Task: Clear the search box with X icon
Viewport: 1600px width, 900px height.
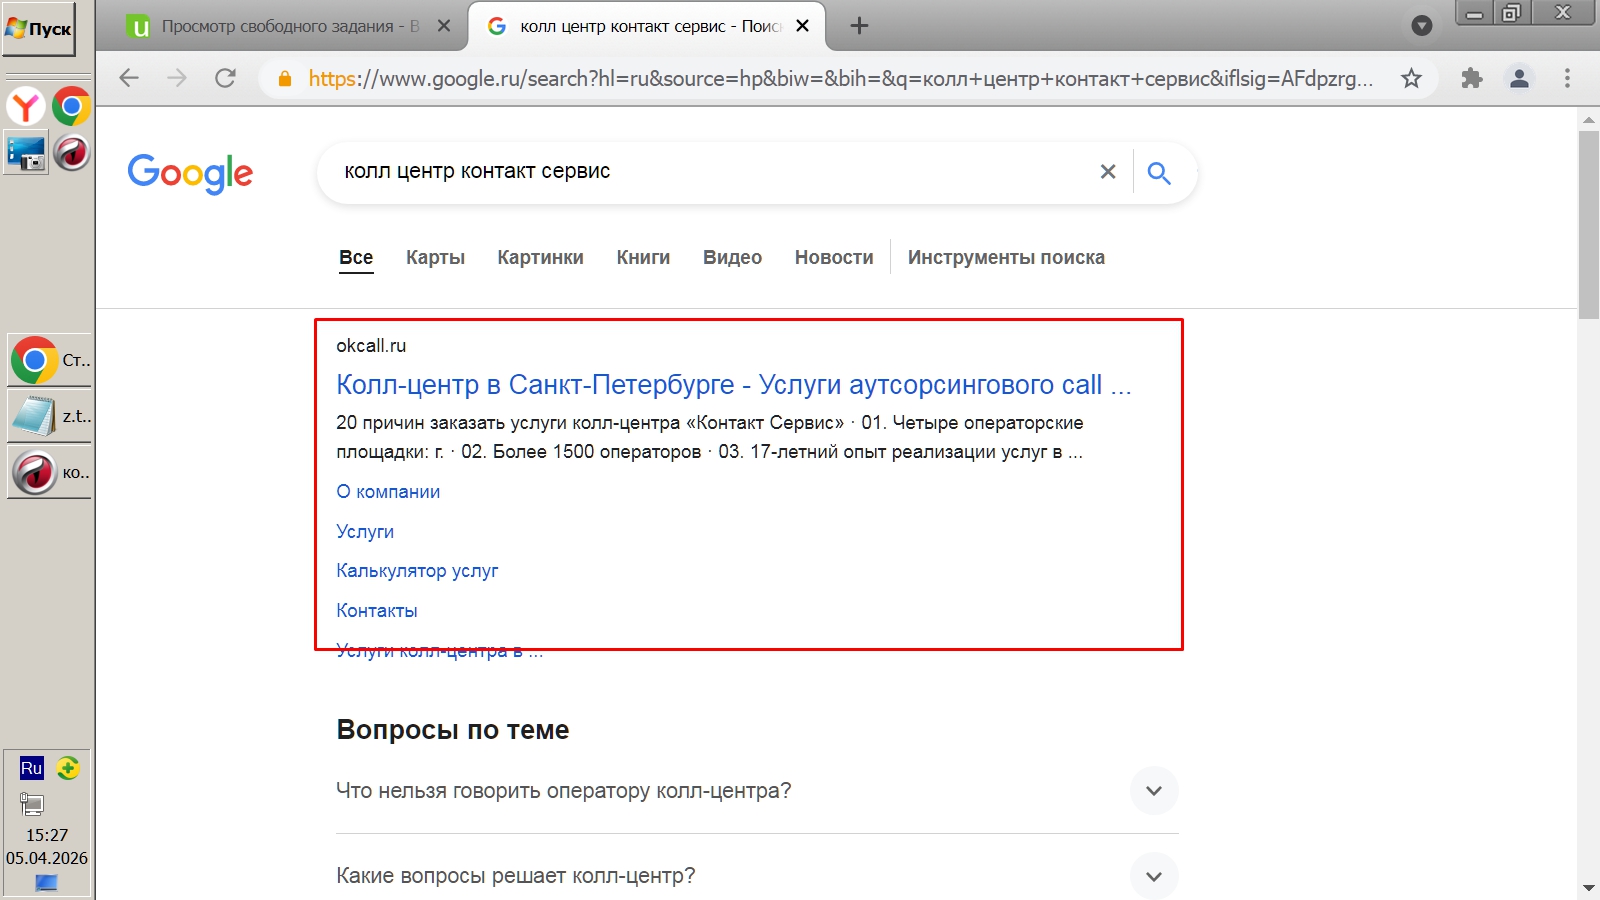Action: click(x=1108, y=172)
